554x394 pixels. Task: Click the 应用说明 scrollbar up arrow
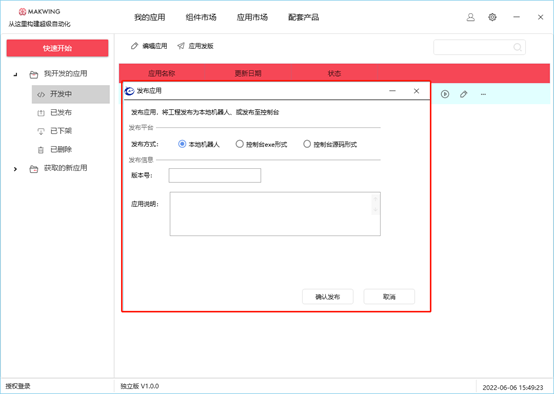[x=375, y=199]
